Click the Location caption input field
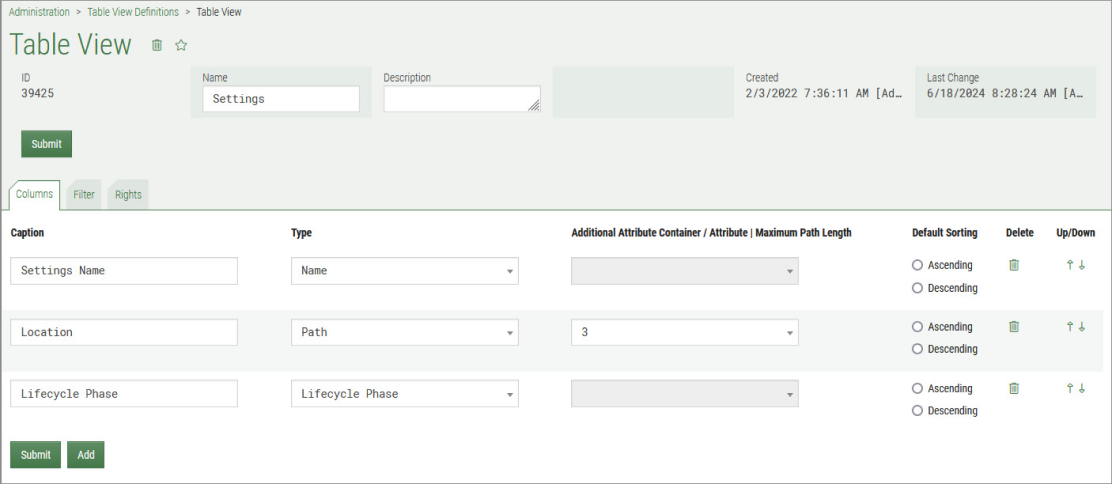 click(124, 332)
